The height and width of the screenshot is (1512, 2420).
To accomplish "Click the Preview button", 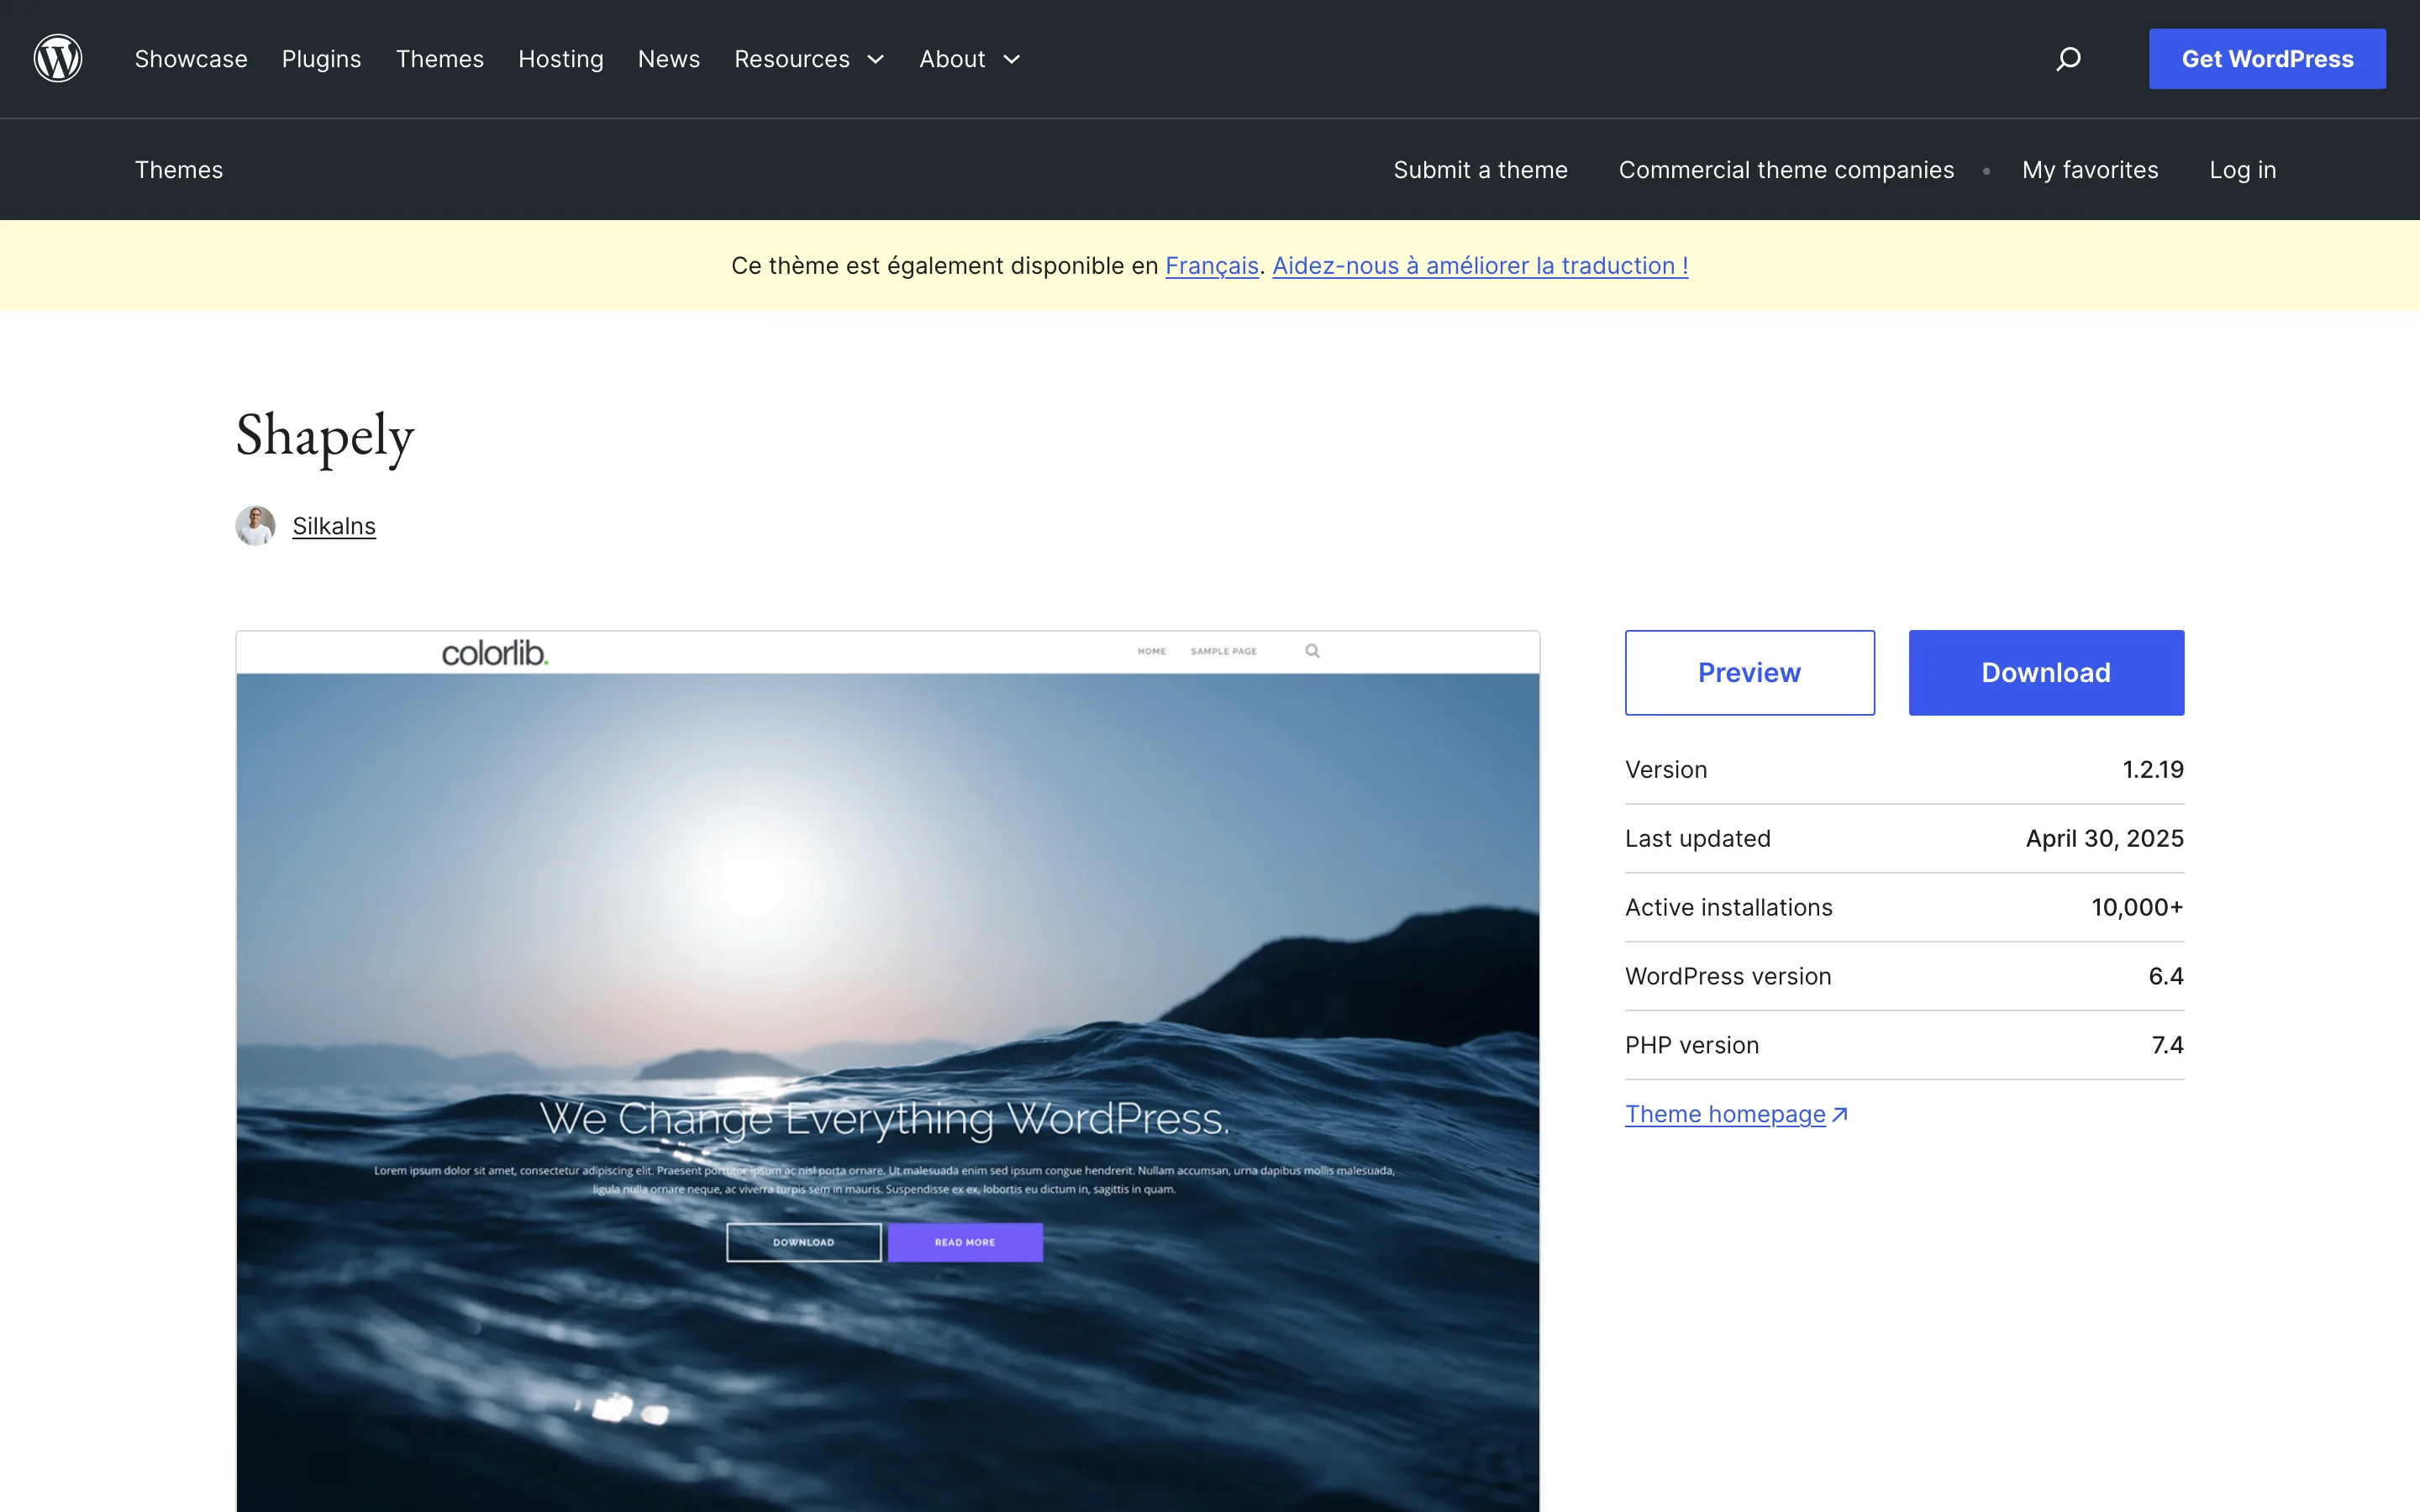I will point(1749,673).
